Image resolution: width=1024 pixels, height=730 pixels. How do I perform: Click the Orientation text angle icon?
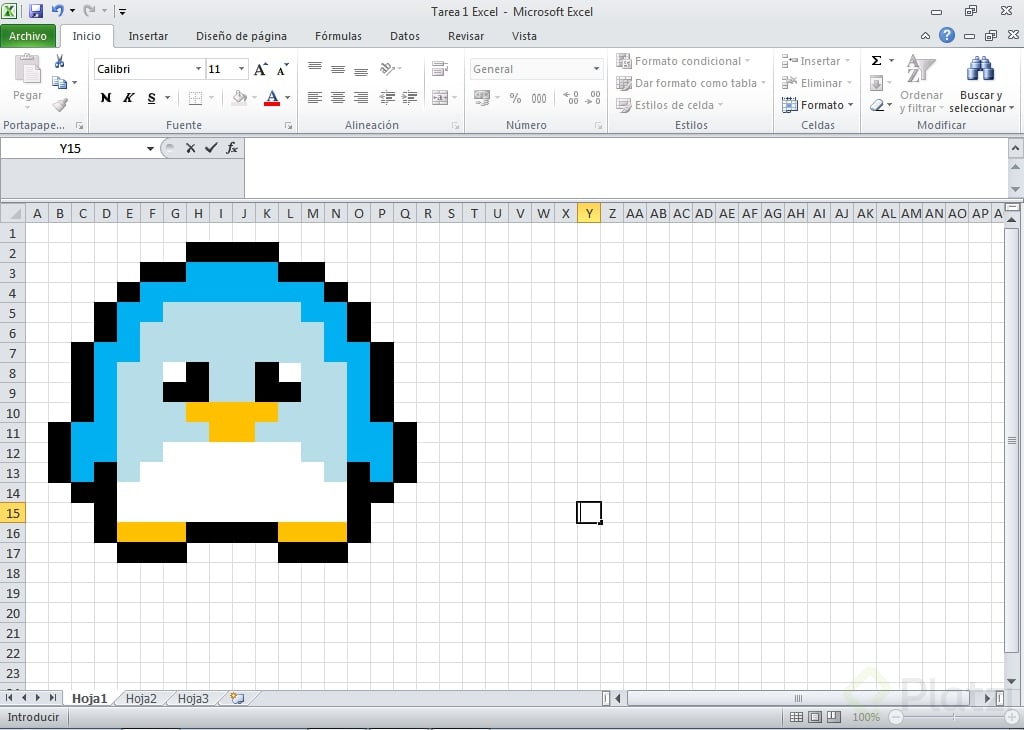388,68
